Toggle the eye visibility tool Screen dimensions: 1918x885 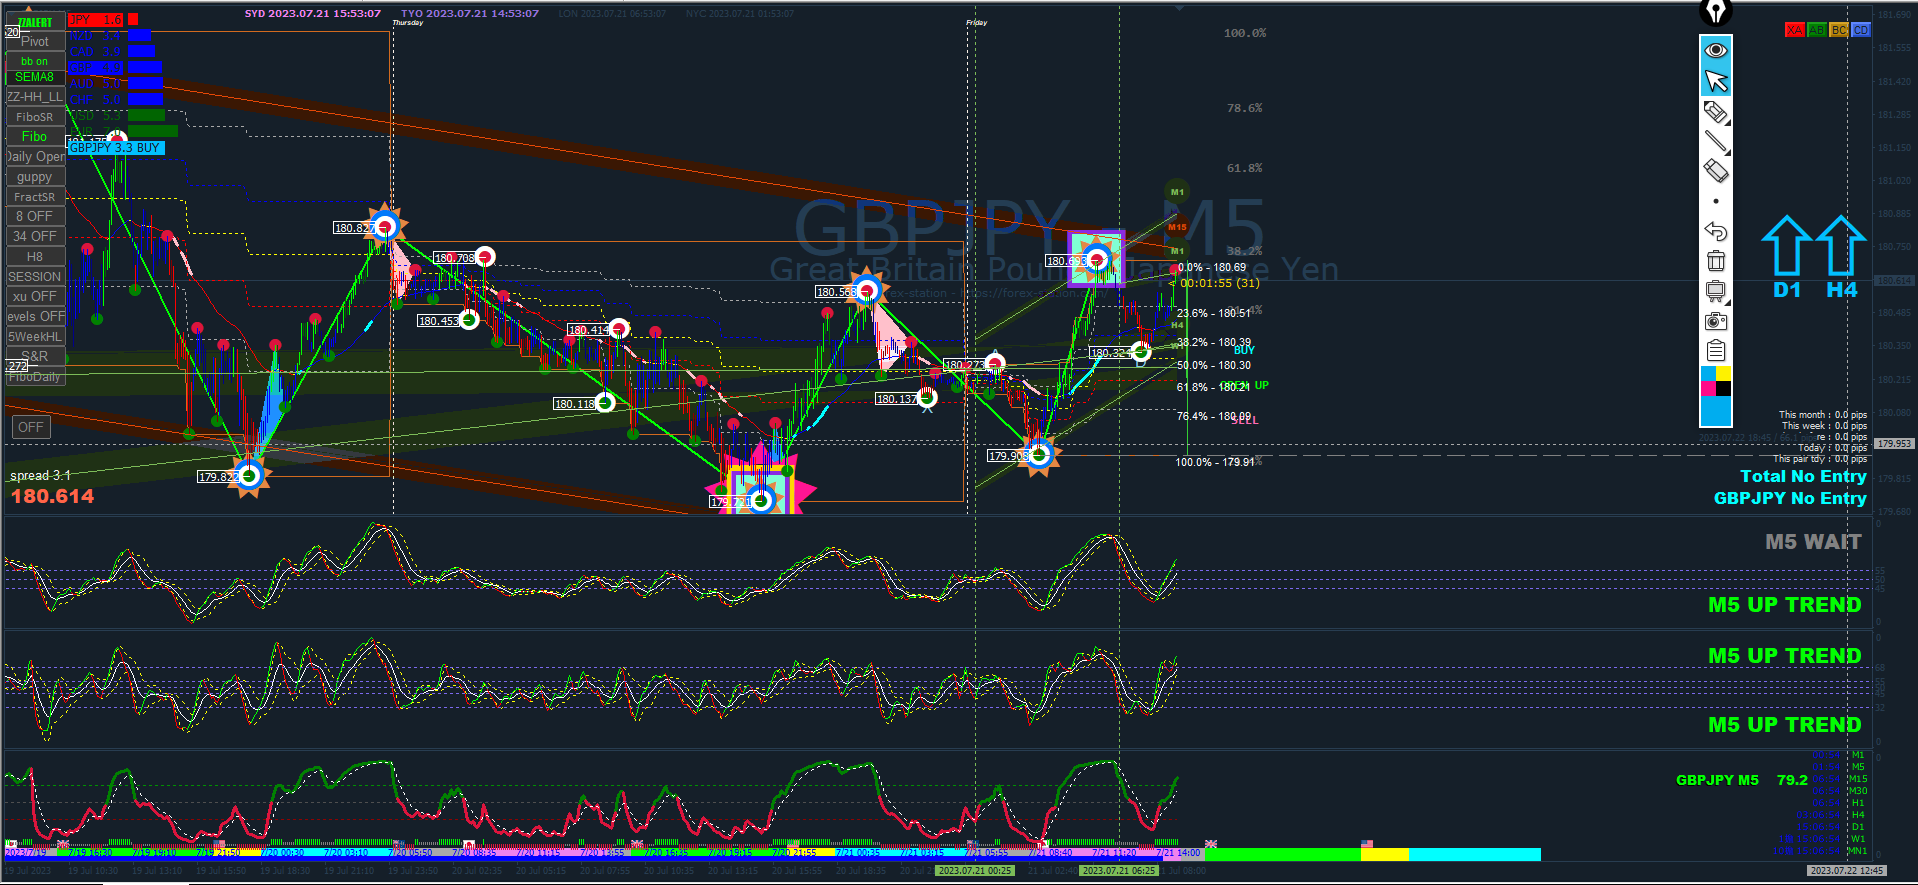pyautogui.click(x=1716, y=50)
